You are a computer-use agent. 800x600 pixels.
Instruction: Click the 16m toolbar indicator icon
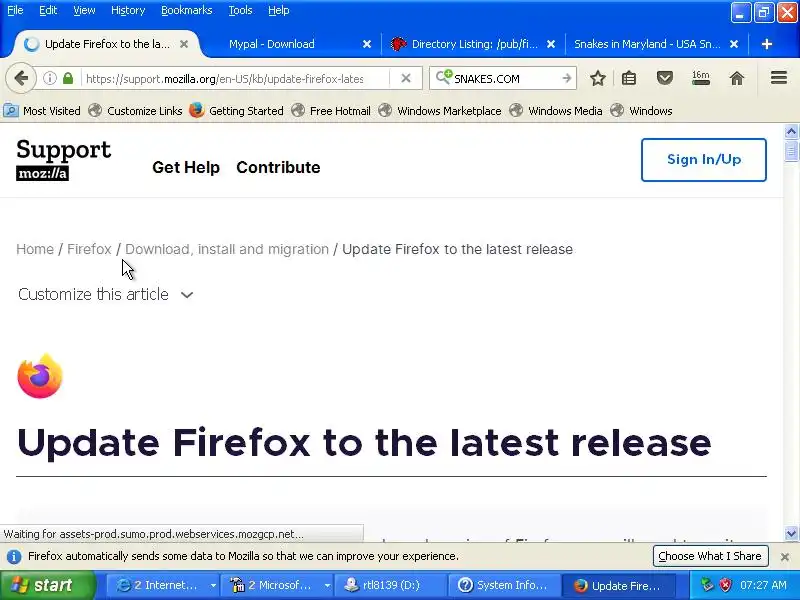pos(701,78)
